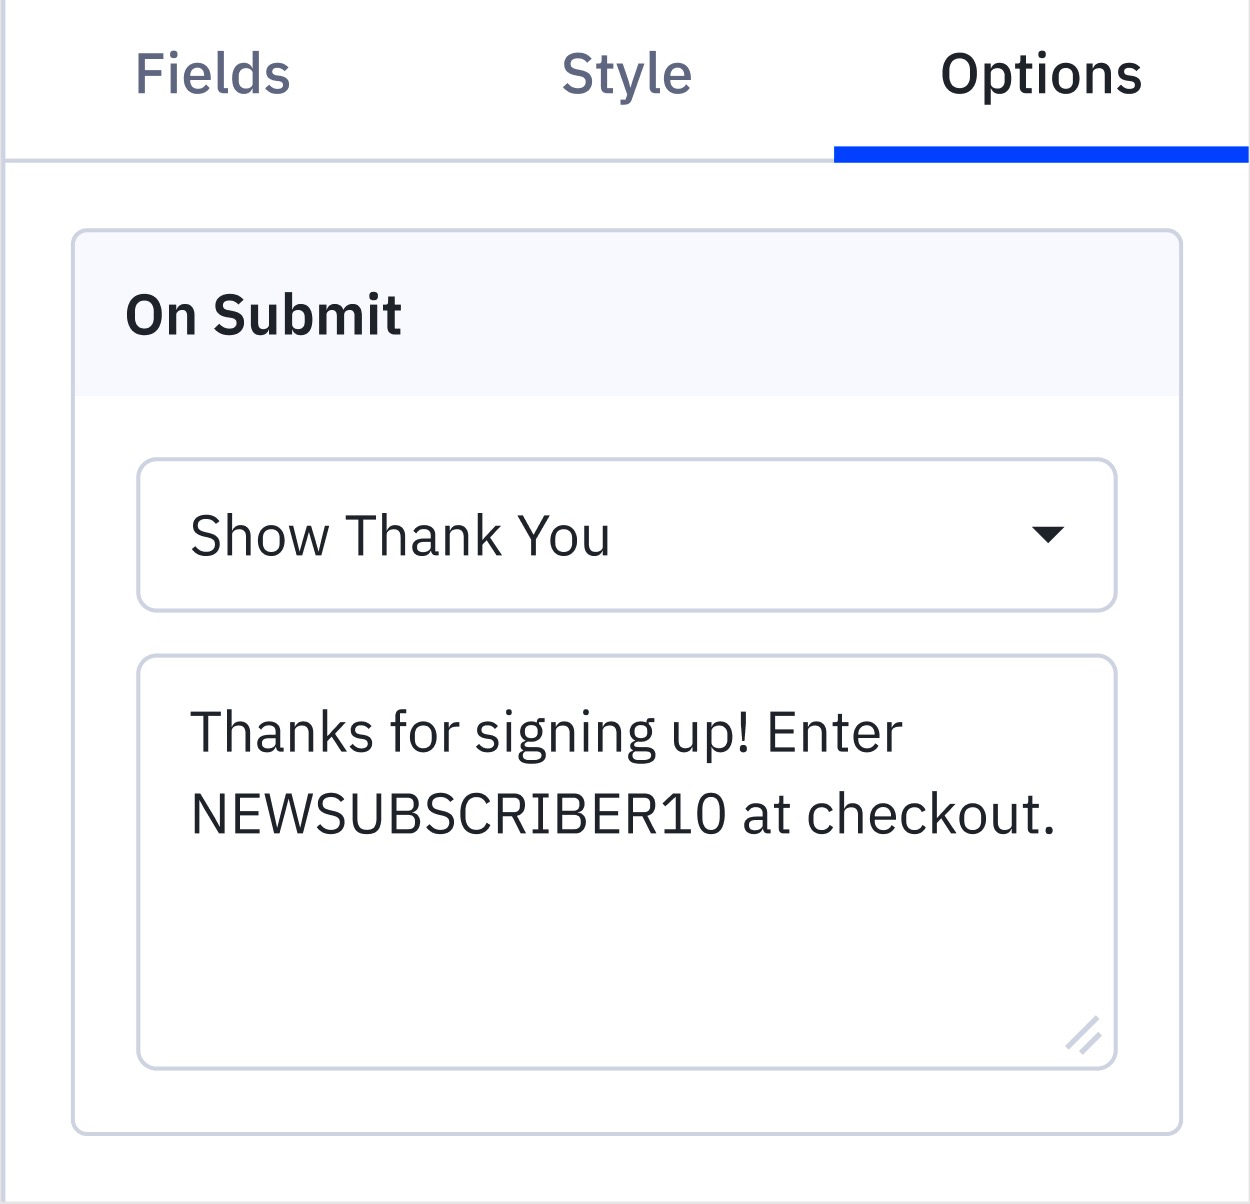Select the Options tab
1250x1204 pixels.
1041,75
